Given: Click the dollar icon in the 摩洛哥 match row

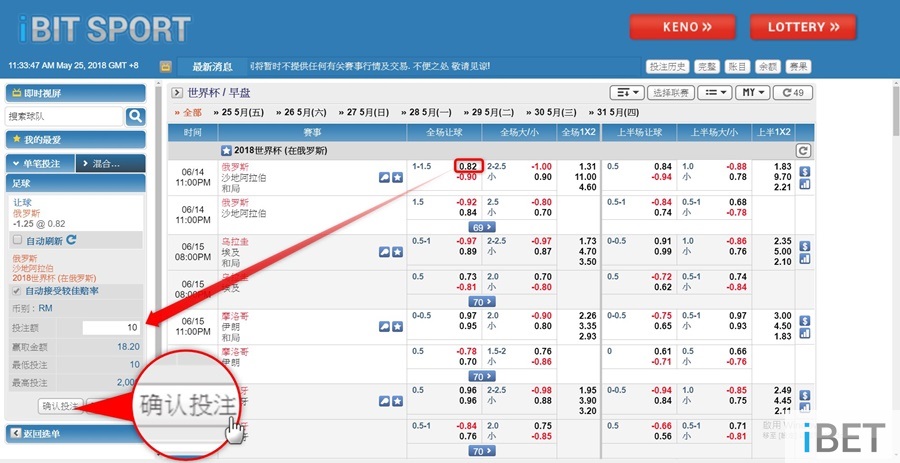Looking at the screenshot, I should (805, 321).
